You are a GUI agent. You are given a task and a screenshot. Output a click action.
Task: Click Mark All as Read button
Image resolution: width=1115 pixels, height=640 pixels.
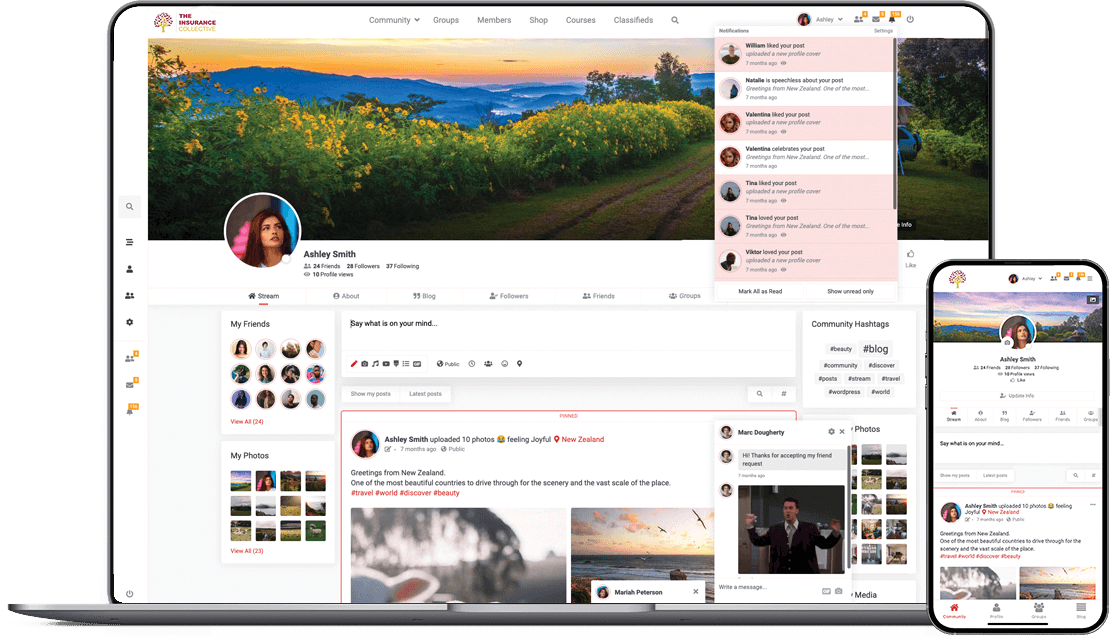(760, 291)
